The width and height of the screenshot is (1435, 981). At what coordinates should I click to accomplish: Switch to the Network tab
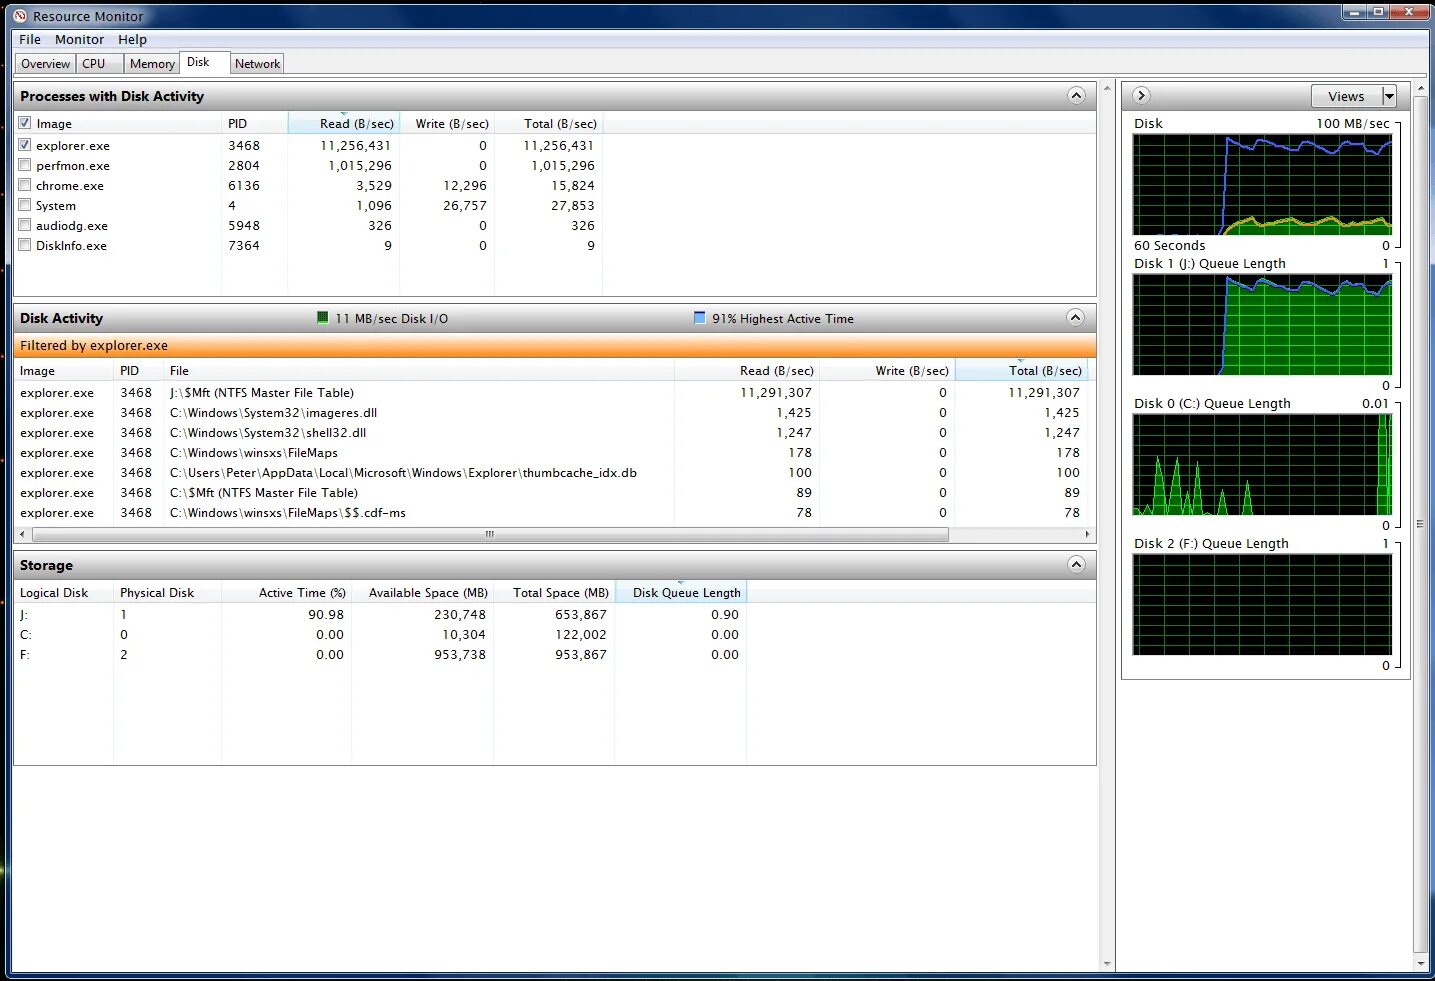pos(257,63)
